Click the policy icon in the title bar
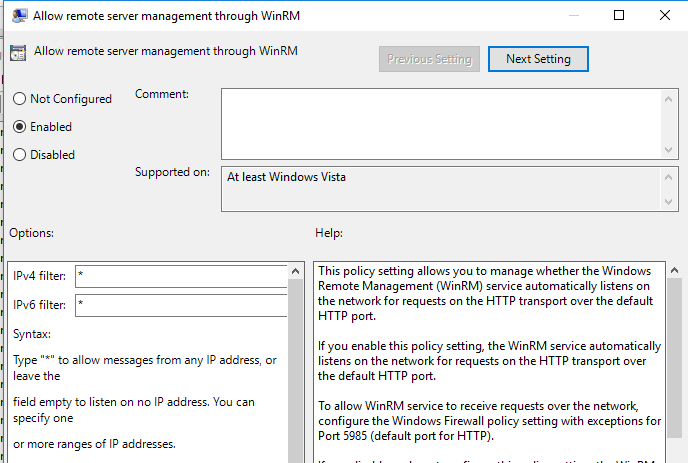This screenshot has width=688, height=463. 17,16
